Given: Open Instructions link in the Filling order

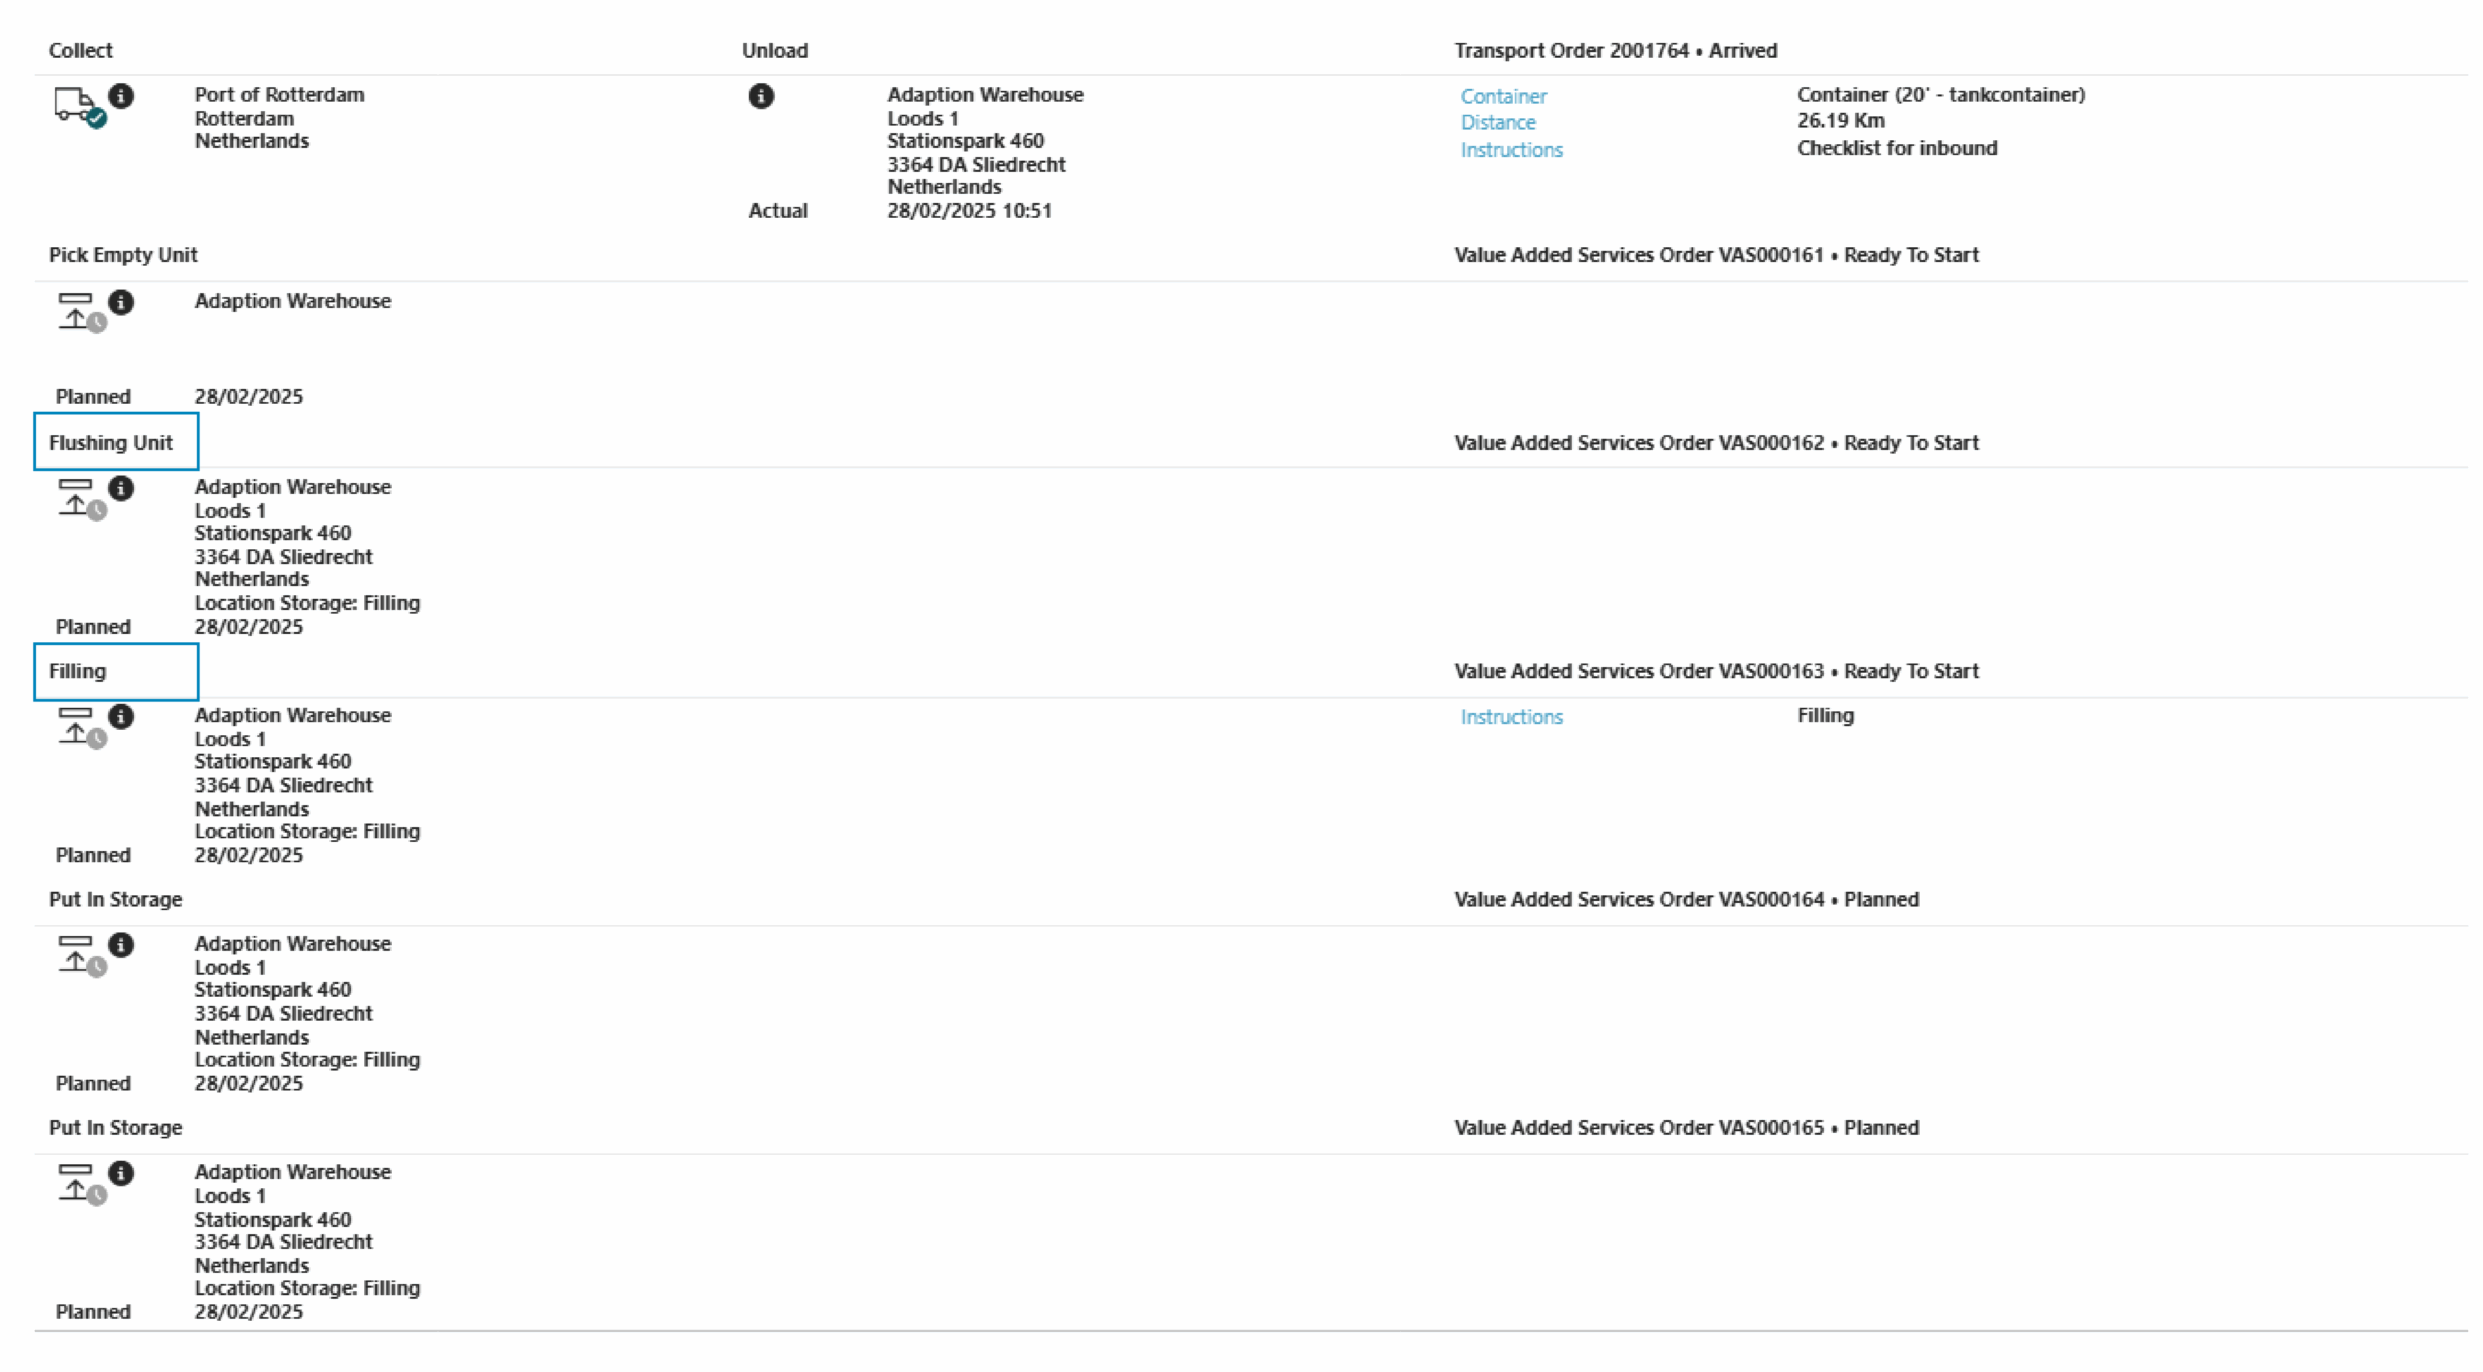Looking at the screenshot, I should point(1511,717).
